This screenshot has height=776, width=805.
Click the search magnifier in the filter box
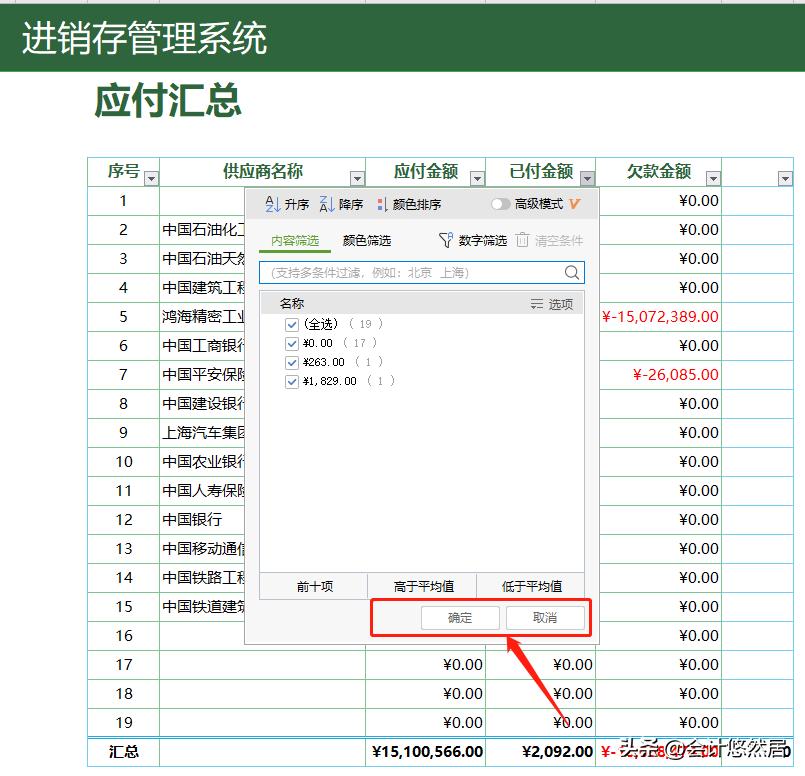coord(571,271)
